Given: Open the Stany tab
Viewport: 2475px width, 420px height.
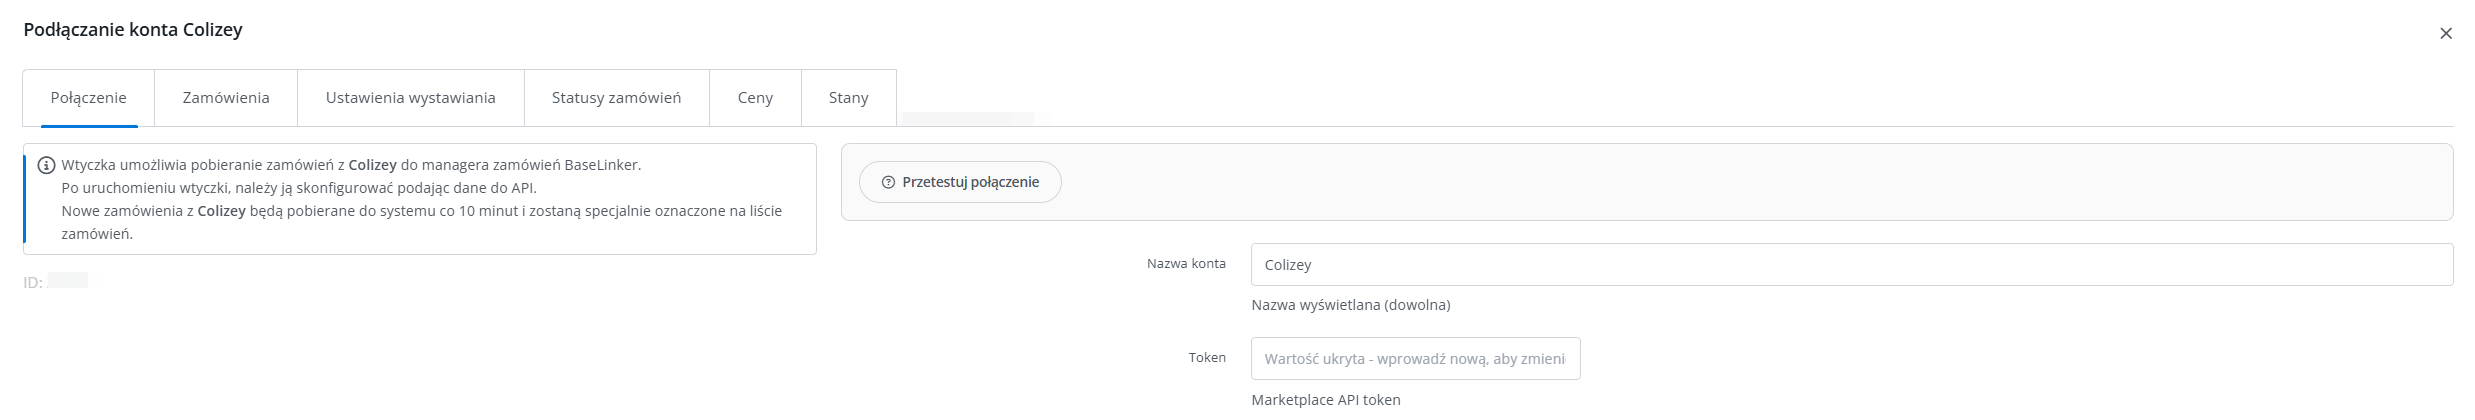Looking at the screenshot, I should pyautogui.click(x=849, y=98).
